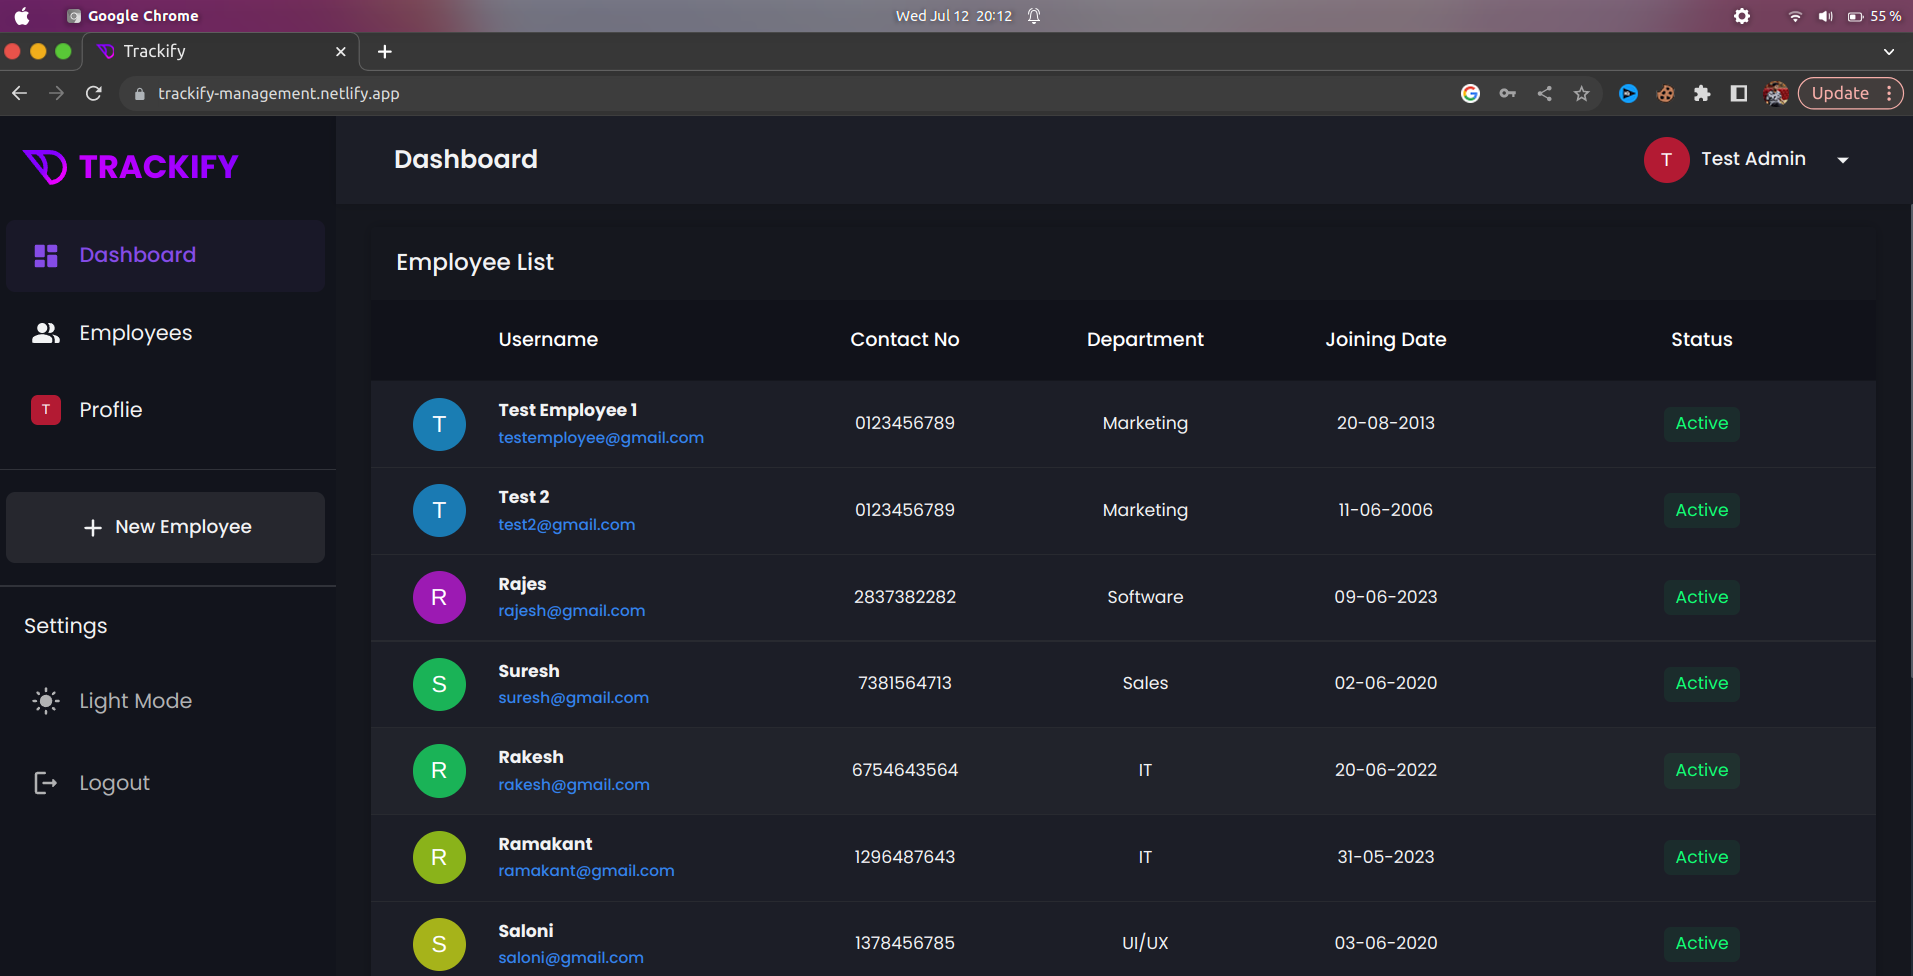1913x976 pixels.
Task: Click the share icon in address bar
Action: (1545, 93)
